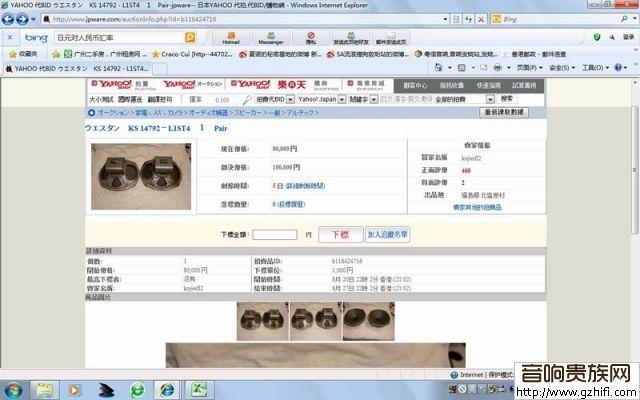Expand the 關鍵字 keyword dropdown

[x=373, y=99]
